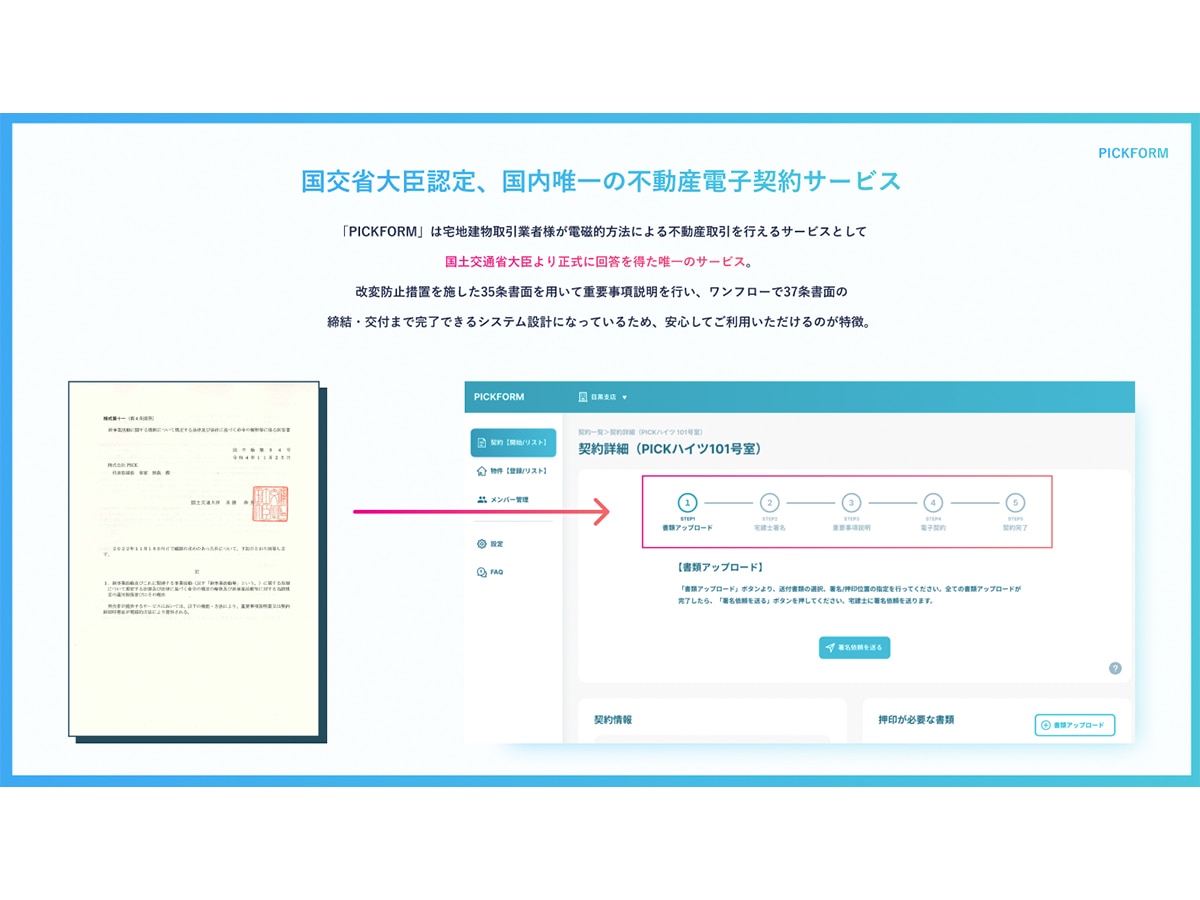
Task: Expand the 目黒支店 branch dropdown arrow
Action: (x=624, y=397)
